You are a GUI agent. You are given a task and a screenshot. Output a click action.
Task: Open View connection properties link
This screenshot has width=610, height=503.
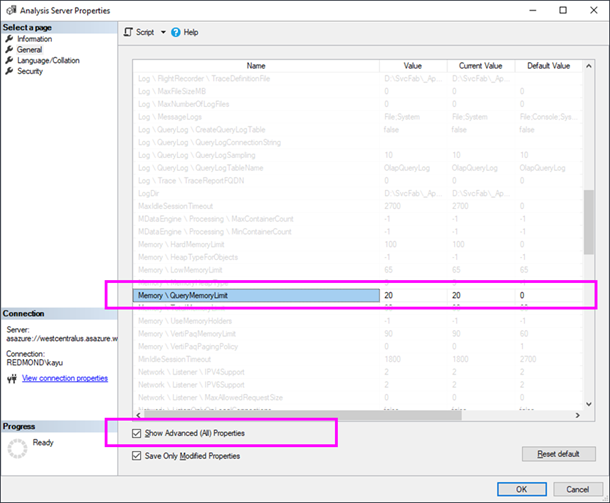(x=65, y=378)
